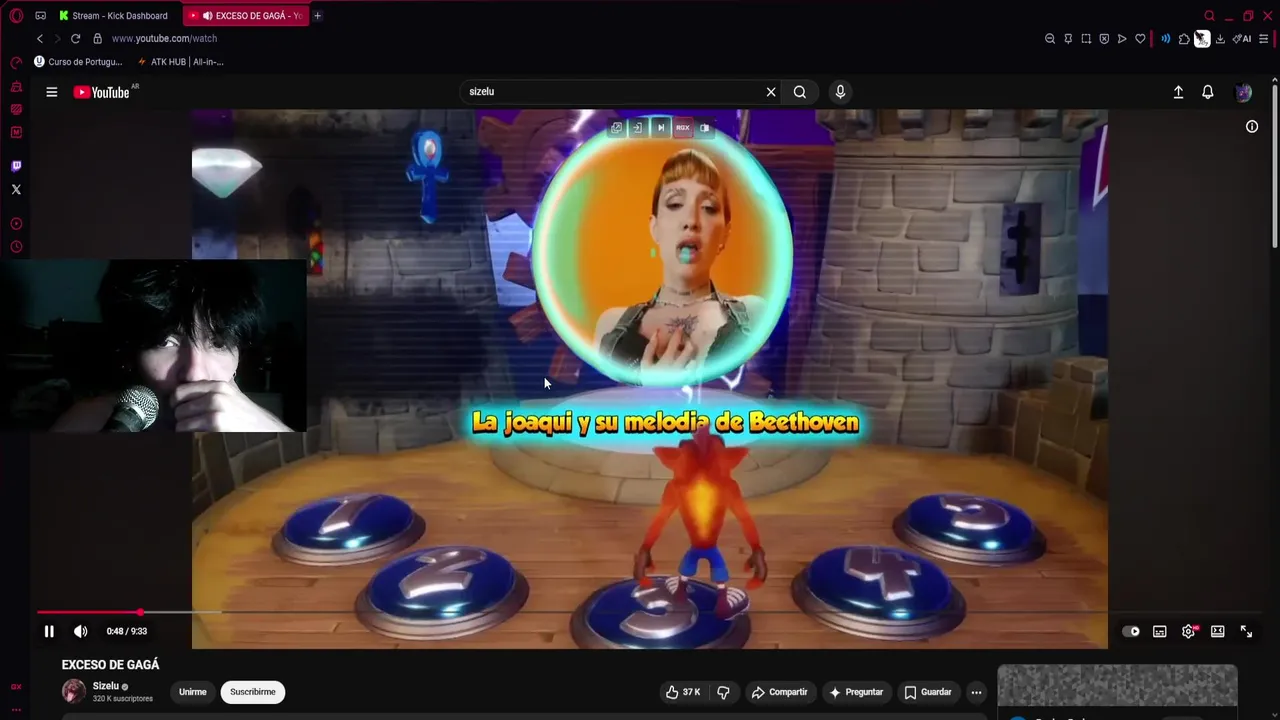
Task: Open History clock icon in sidebar
Action: 16,247
